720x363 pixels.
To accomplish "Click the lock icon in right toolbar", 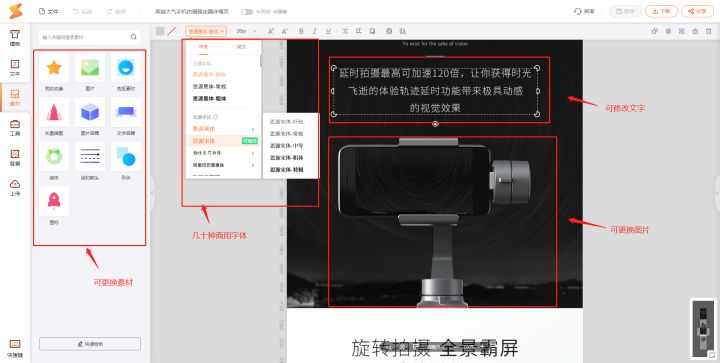I will tap(695, 31).
